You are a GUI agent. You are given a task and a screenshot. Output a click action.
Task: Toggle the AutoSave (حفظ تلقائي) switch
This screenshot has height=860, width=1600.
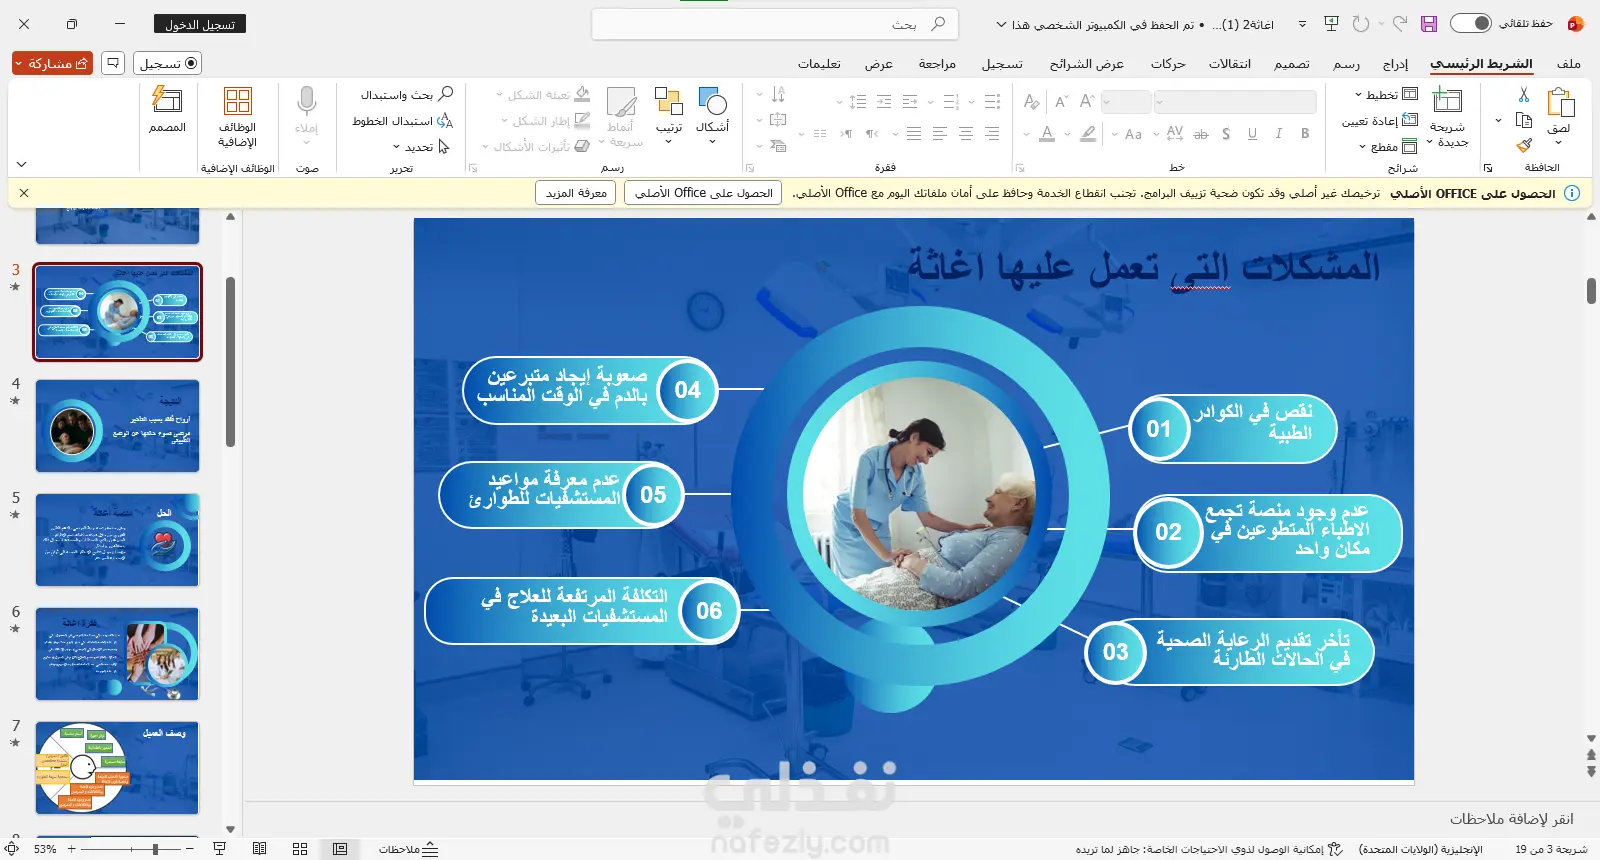(x=1470, y=23)
